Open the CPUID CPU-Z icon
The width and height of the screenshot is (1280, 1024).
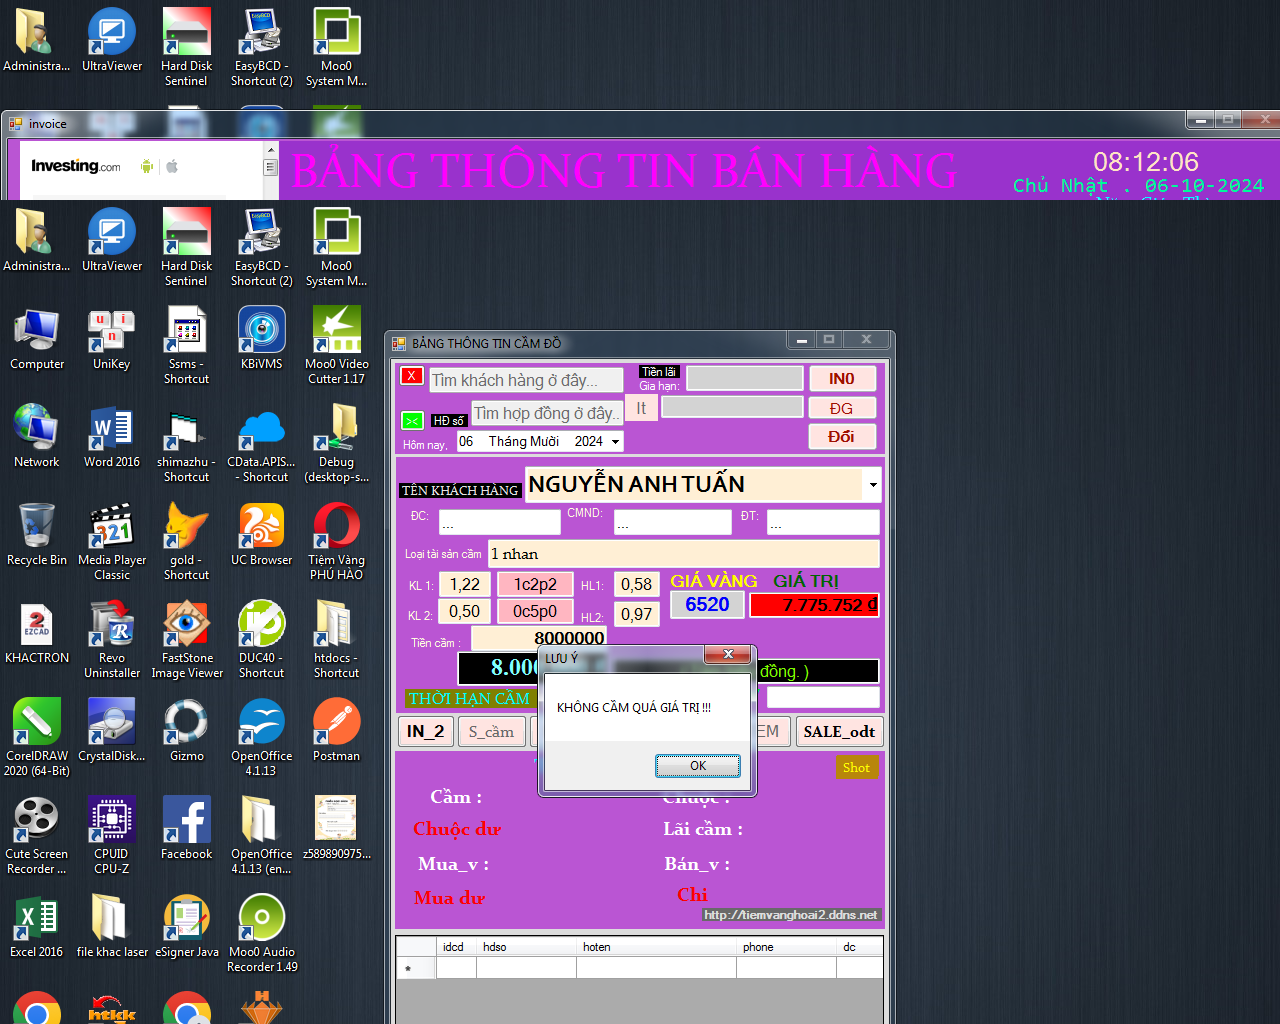coord(112,830)
